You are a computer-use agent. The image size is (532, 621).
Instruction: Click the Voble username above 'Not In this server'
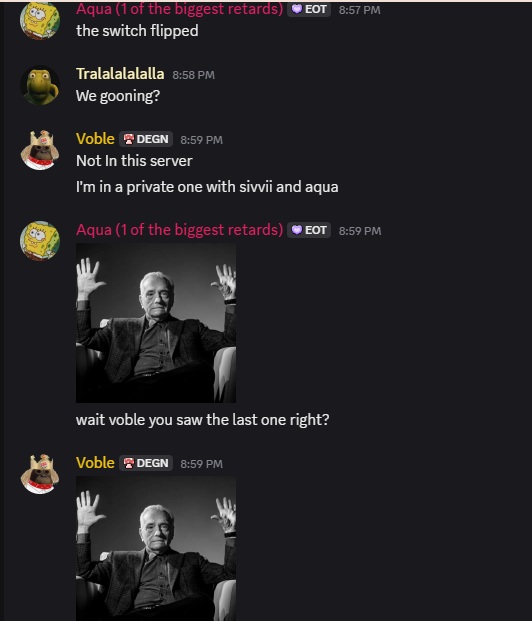pos(95,139)
